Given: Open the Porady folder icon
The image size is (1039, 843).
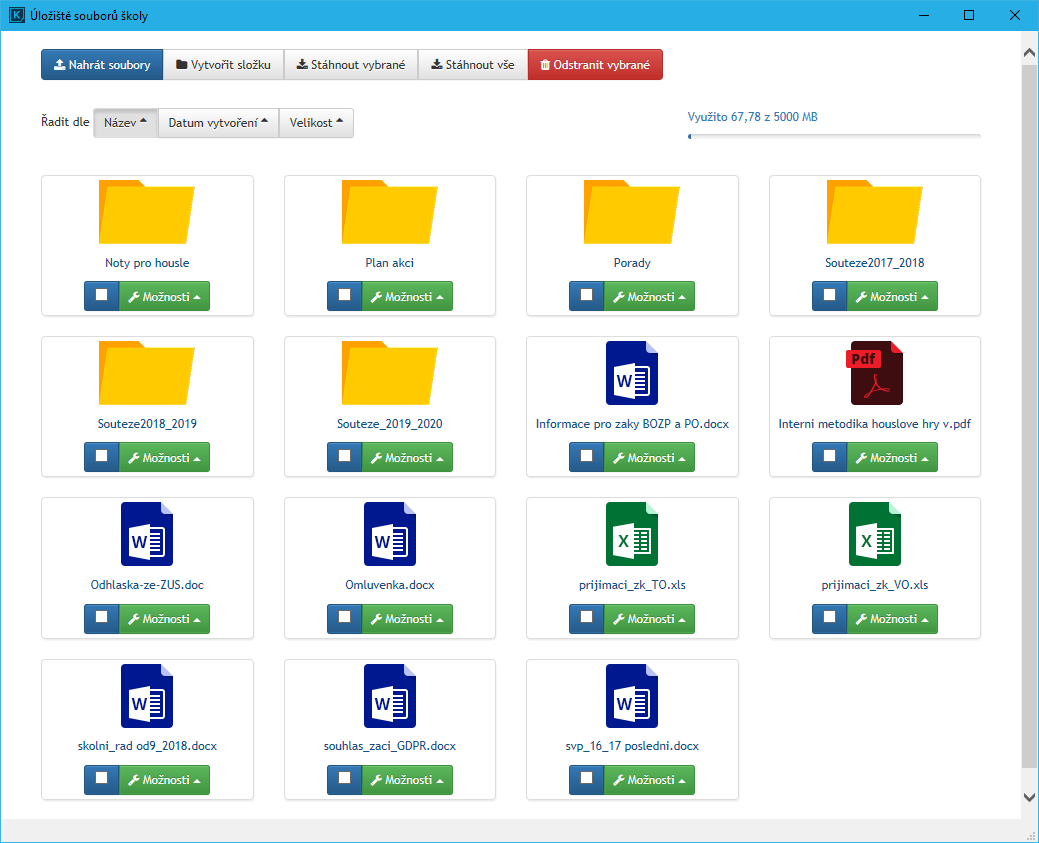Looking at the screenshot, I should click(x=632, y=212).
